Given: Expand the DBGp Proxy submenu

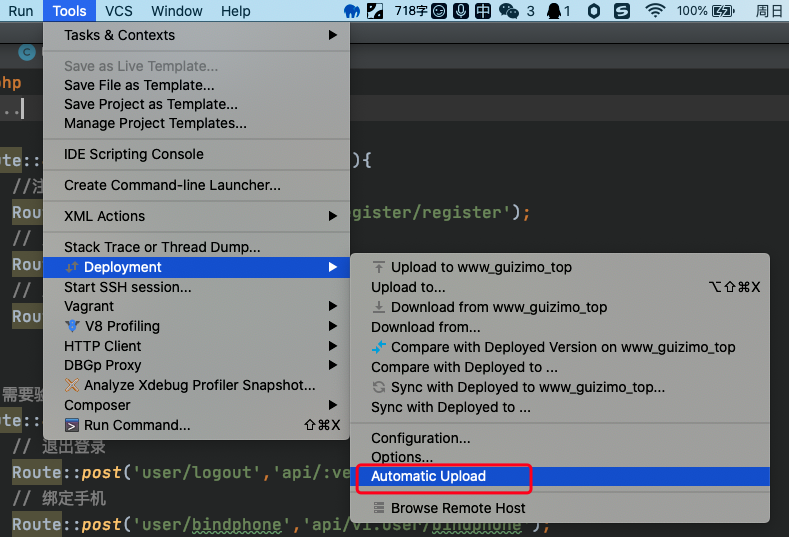Looking at the screenshot, I should [x=197, y=365].
